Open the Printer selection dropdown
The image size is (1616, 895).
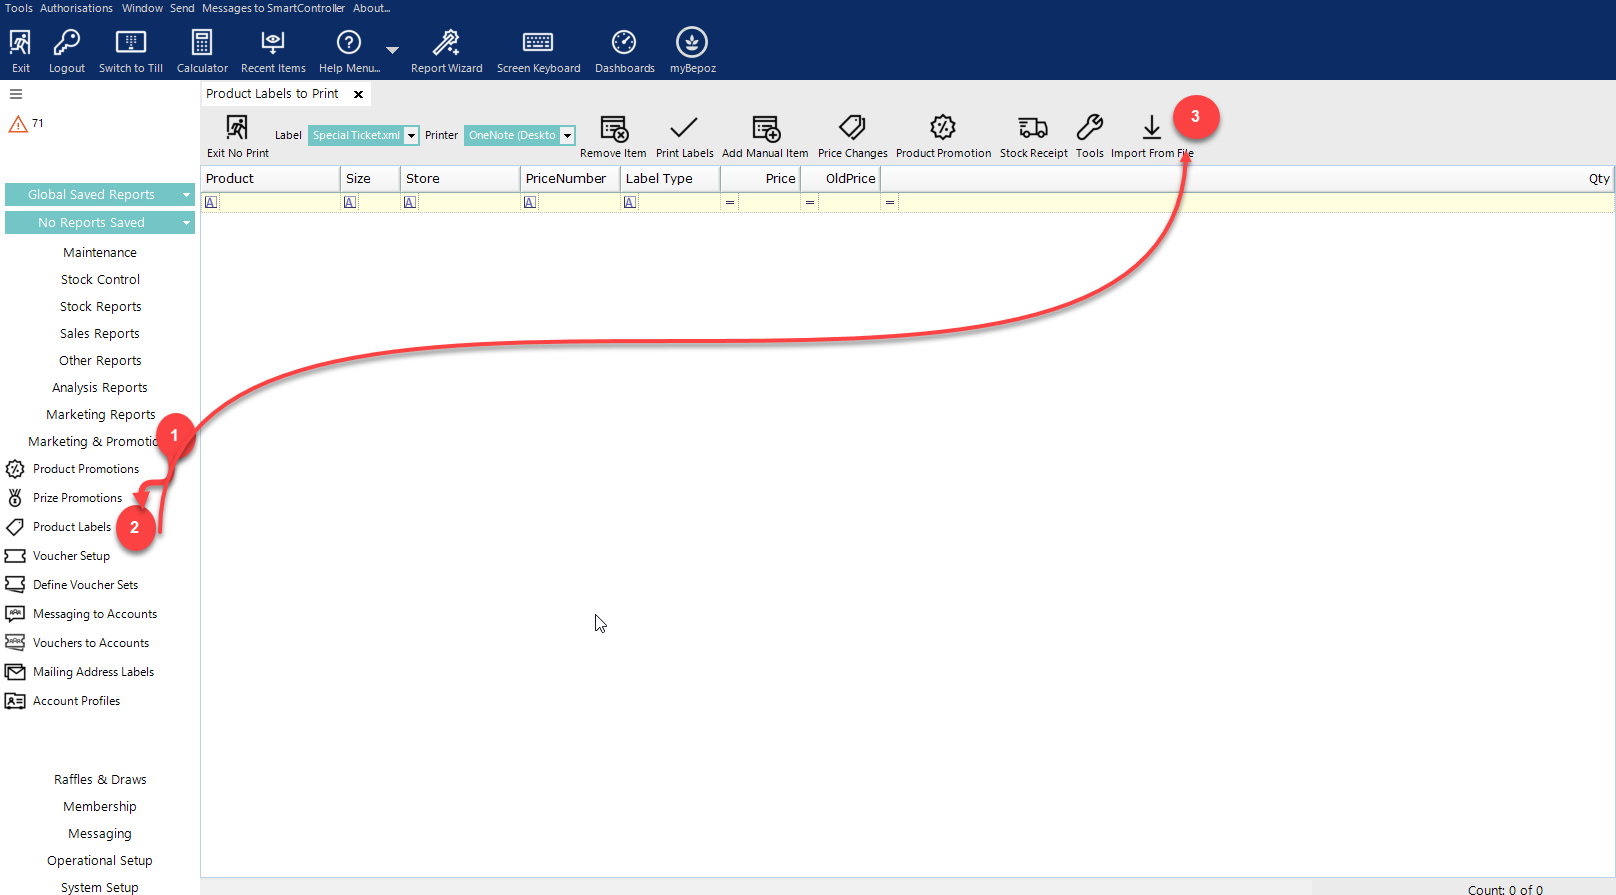coord(567,136)
